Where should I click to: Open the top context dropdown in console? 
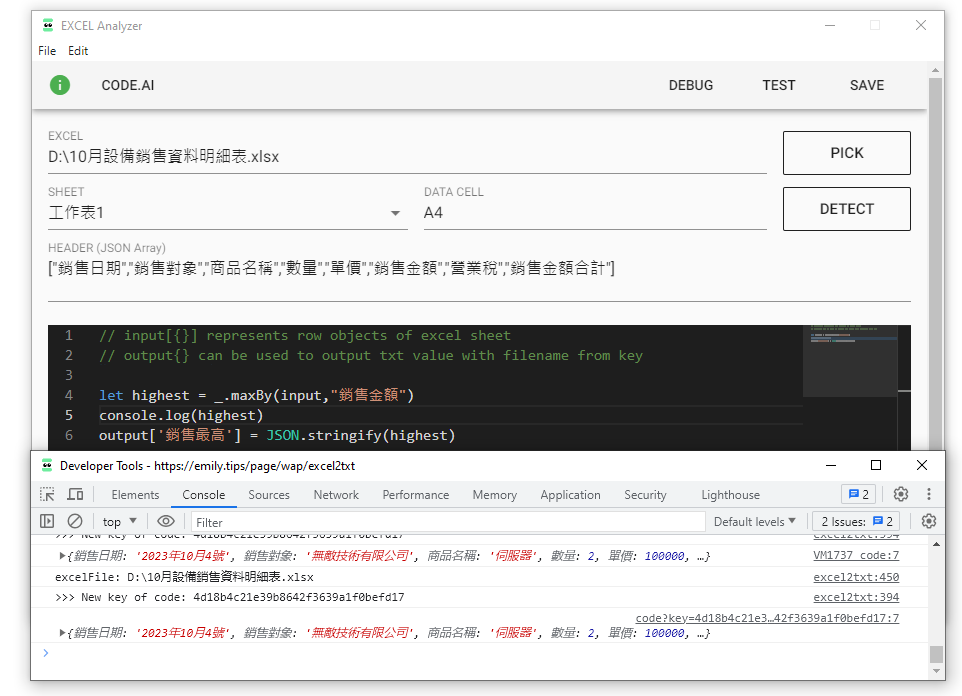click(119, 522)
